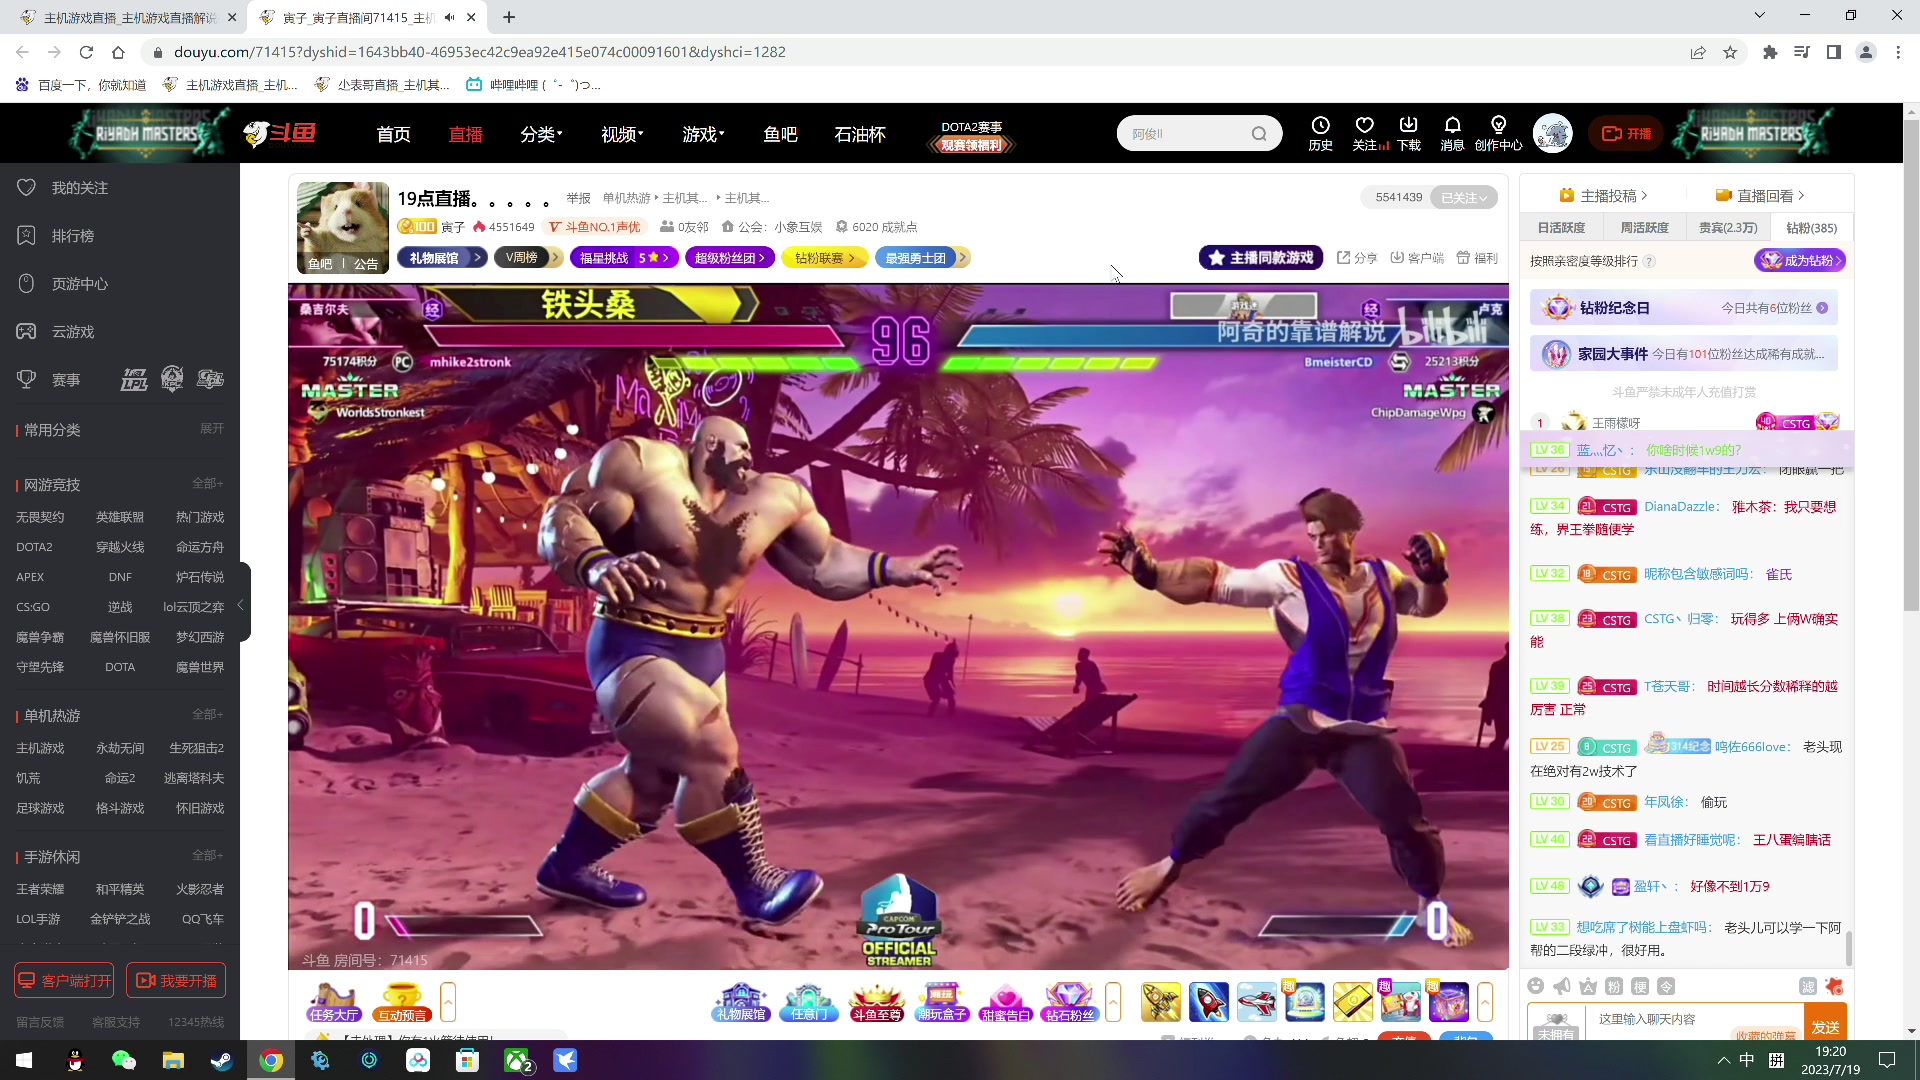Switch to 贵宾(2.3万) tab
This screenshot has height=1080, width=1920.
[x=1728, y=228]
